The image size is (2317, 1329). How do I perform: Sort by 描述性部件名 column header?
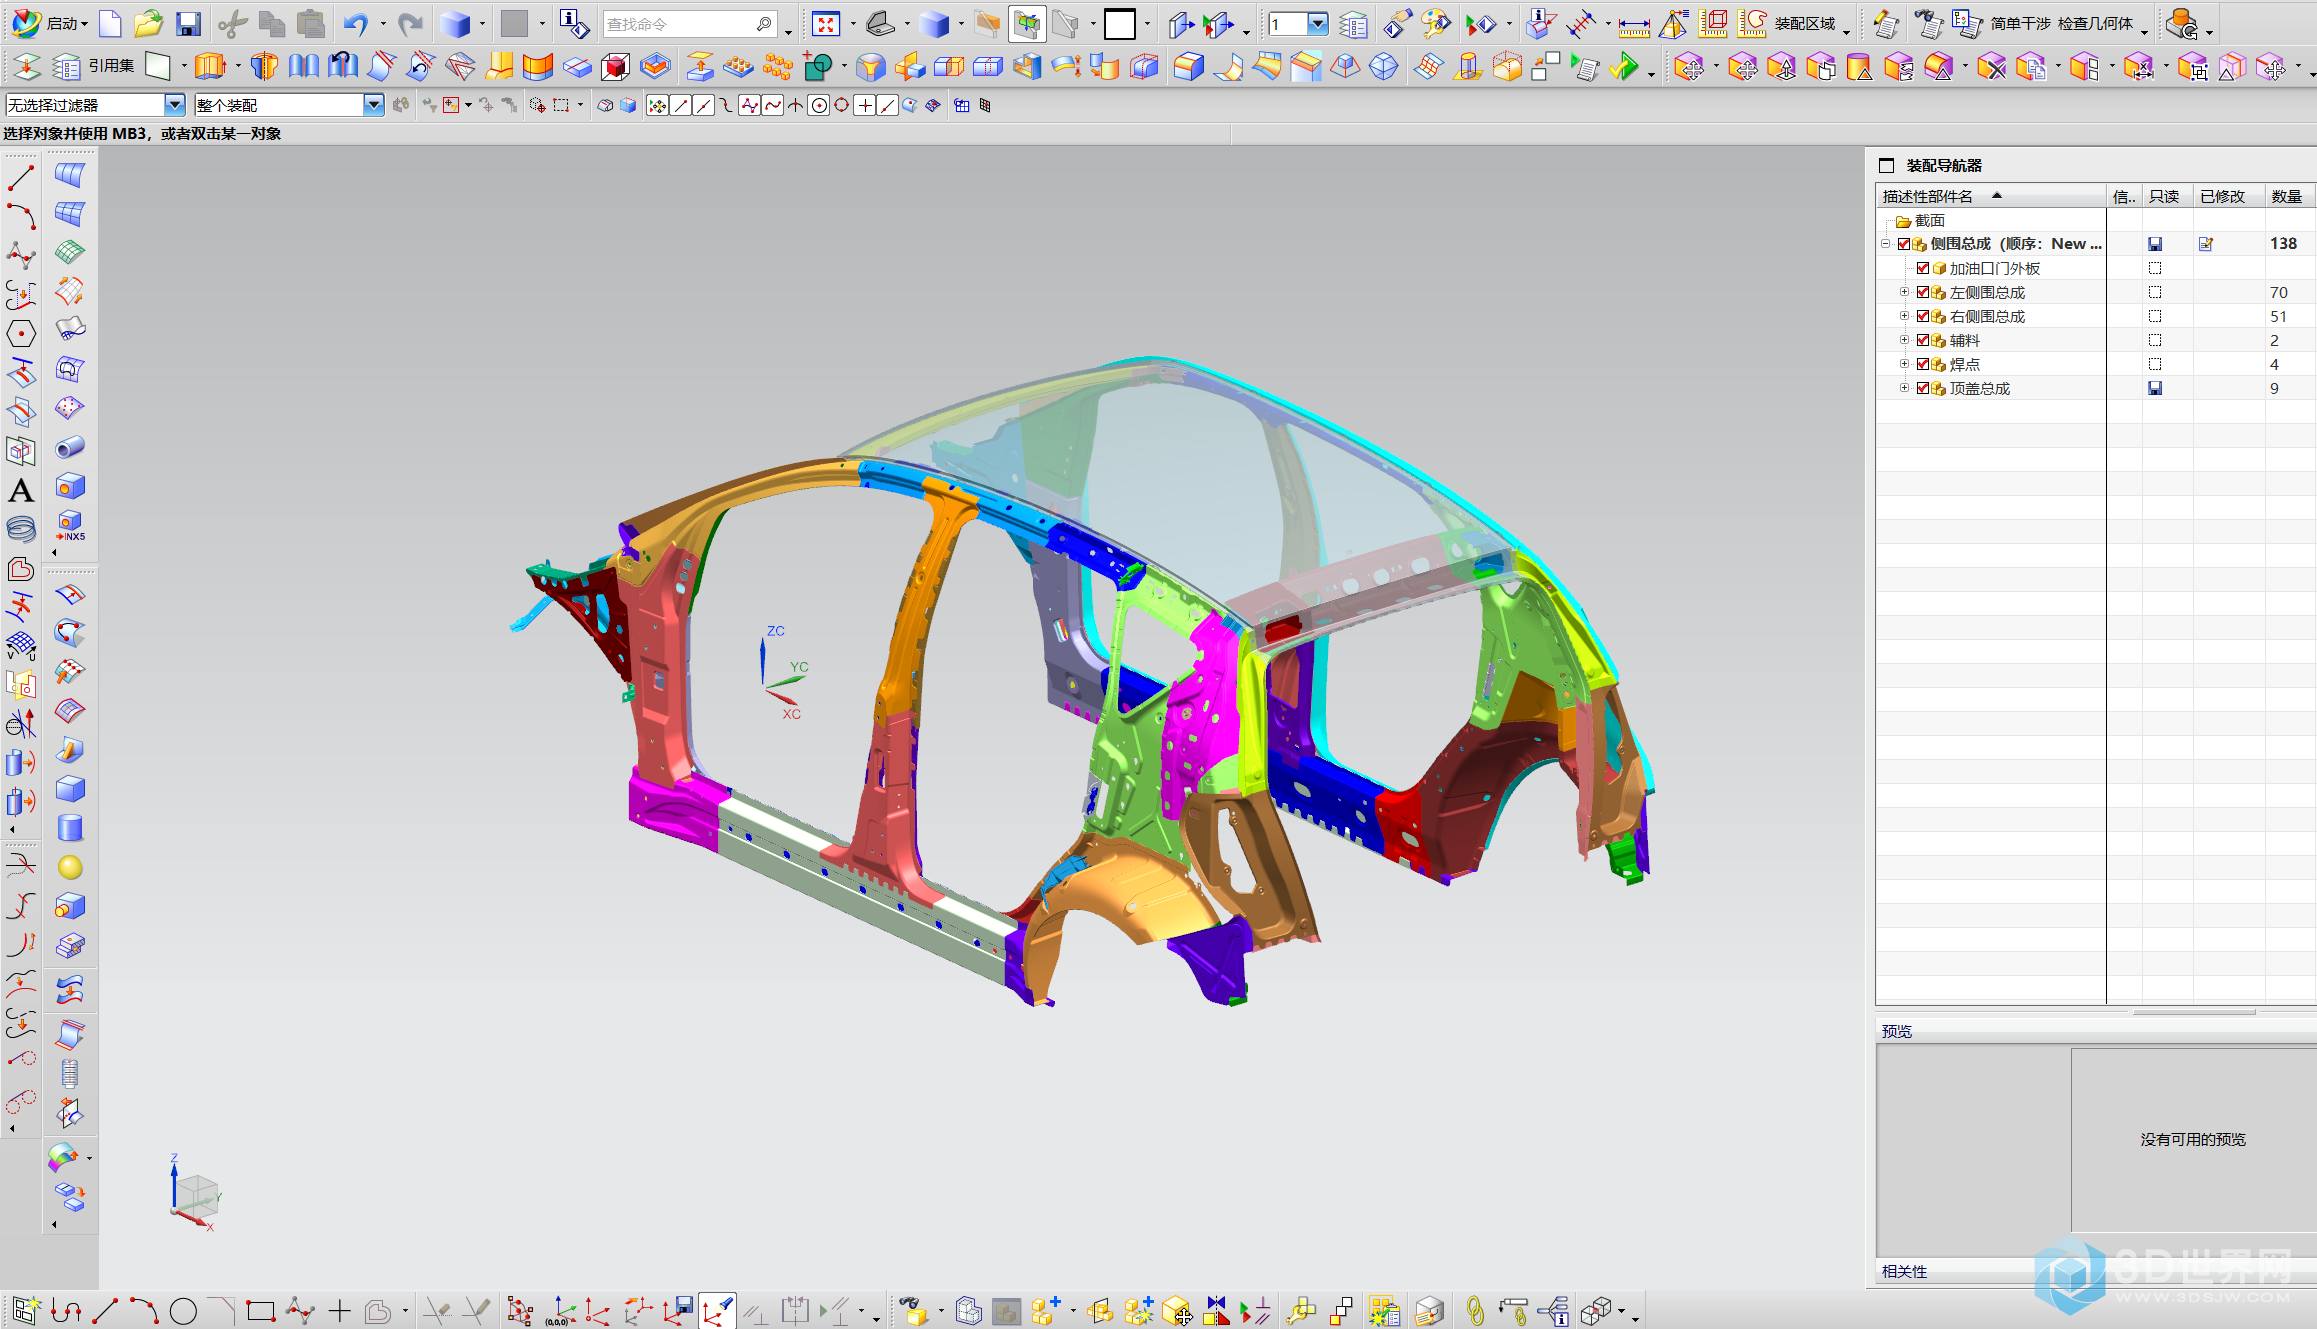[x=1992, y=196]
